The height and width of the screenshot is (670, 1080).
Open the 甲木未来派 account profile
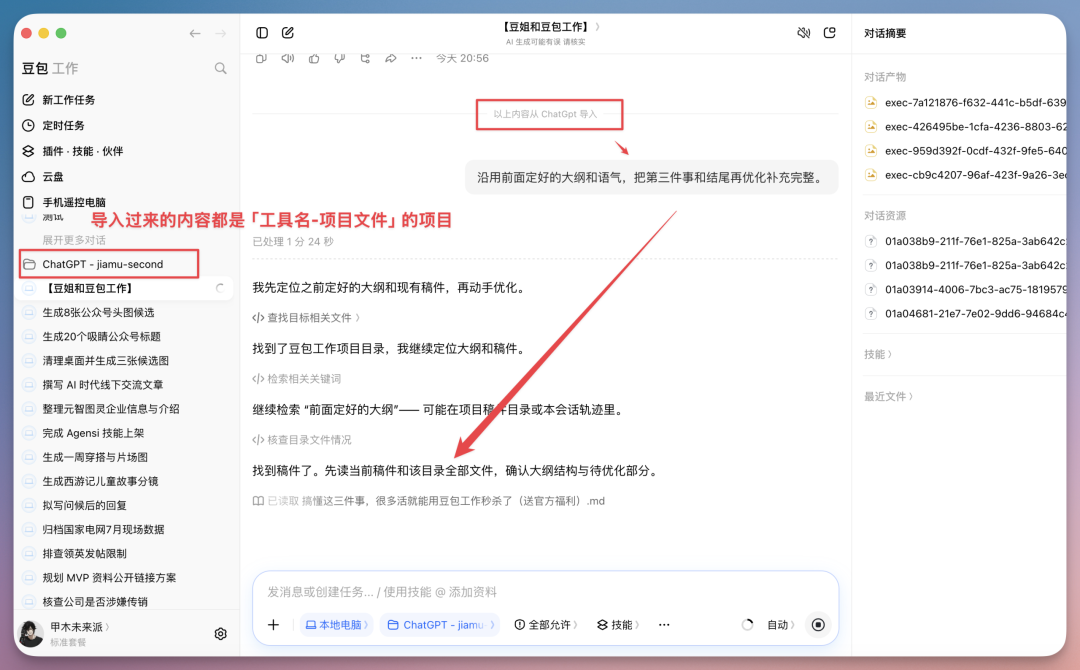coord(64,634)
